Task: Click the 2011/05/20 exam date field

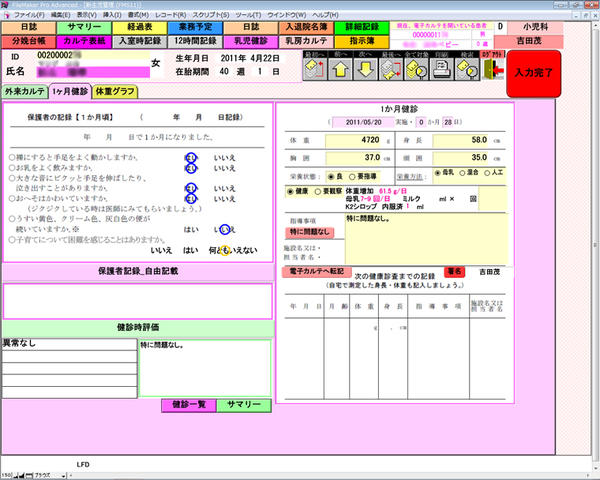Action: 363,122
